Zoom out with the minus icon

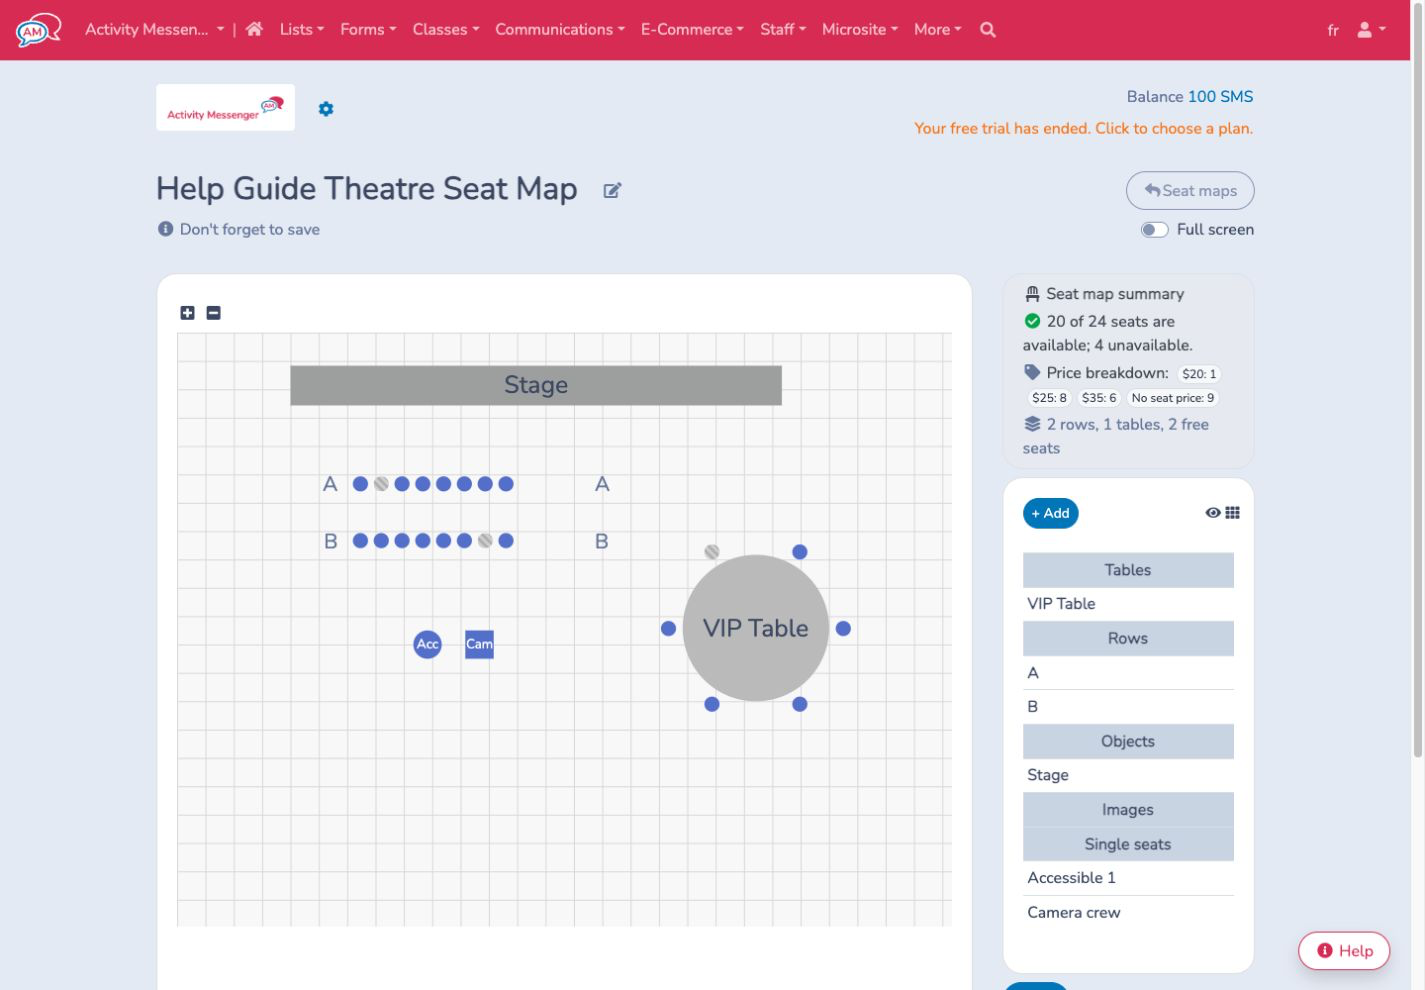click(213, 313)
